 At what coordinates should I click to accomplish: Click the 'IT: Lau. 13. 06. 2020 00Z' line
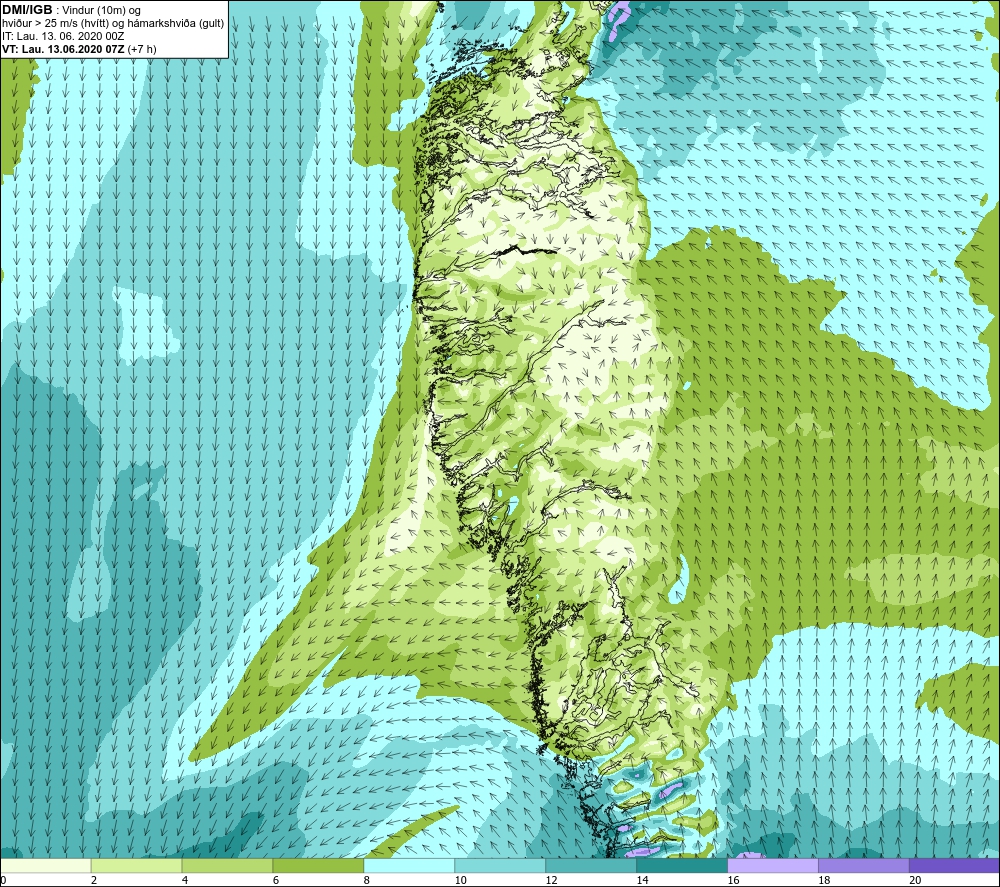coord(63,36)
